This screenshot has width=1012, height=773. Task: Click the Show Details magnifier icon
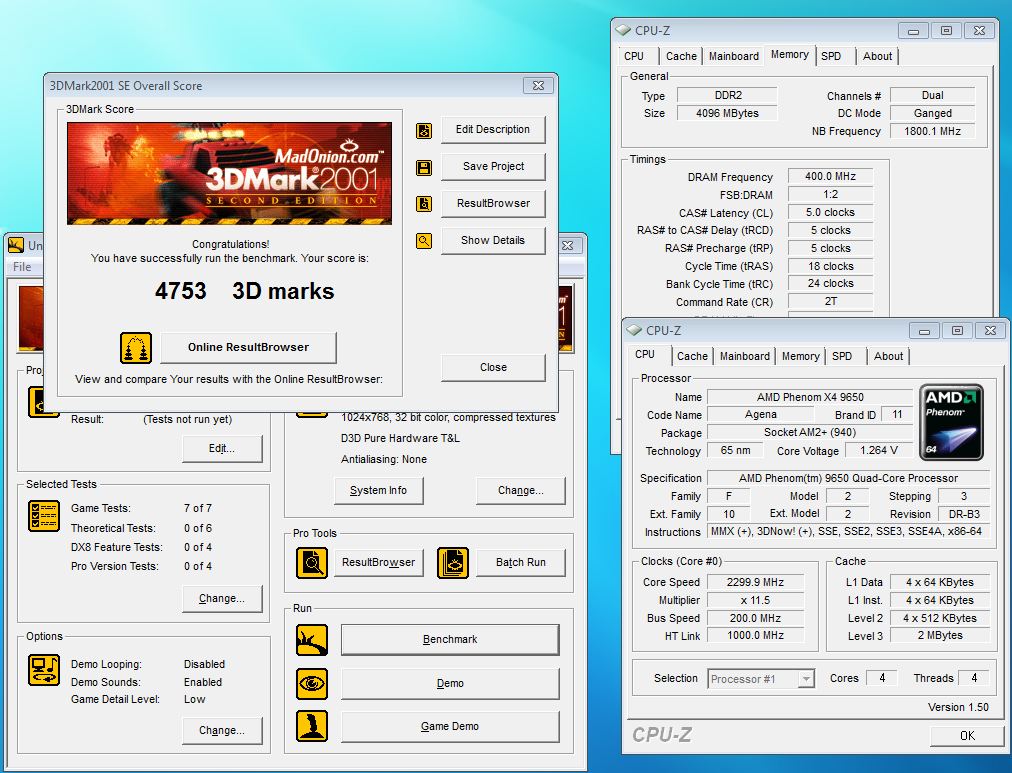click(424, 241)
